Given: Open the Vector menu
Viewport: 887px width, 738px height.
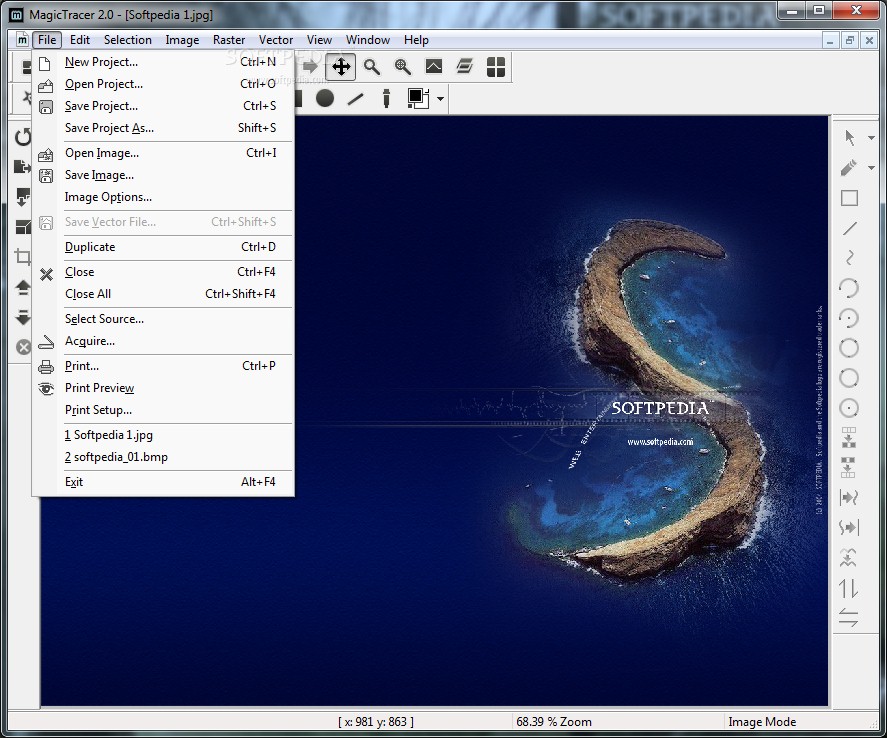Looking at the screenshot, I should pyautogui.click(x=276, y=40).
